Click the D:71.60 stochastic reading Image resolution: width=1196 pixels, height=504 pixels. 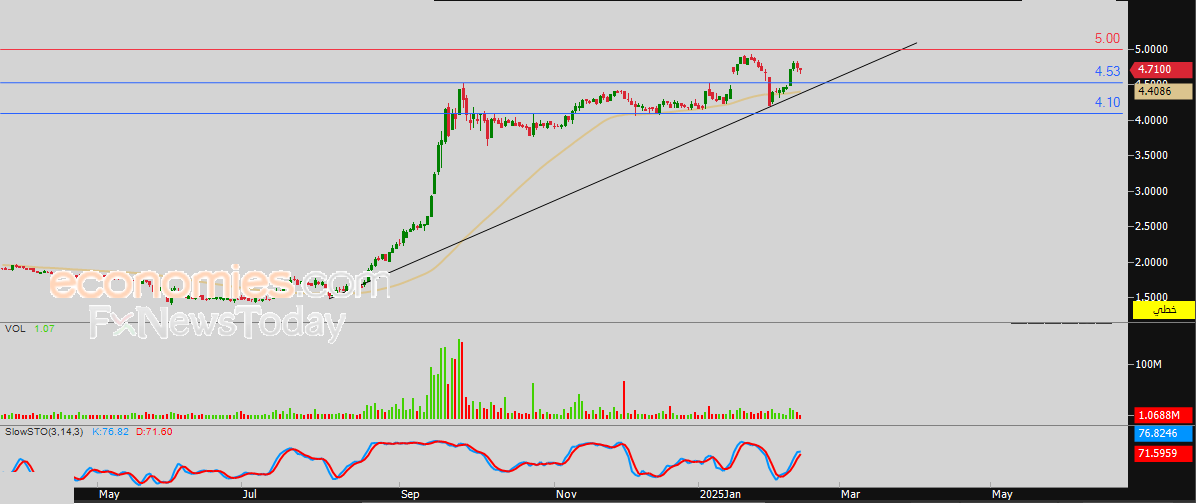pyautogui.click(x=154, y=432)
